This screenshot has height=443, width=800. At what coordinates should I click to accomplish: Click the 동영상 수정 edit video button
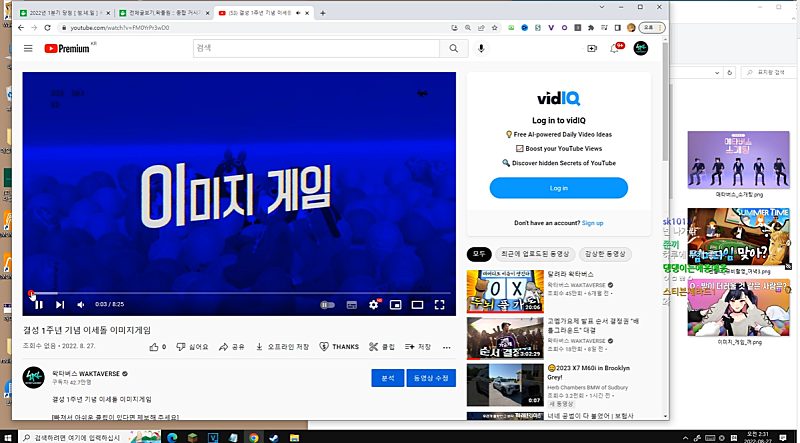[431, 378]
